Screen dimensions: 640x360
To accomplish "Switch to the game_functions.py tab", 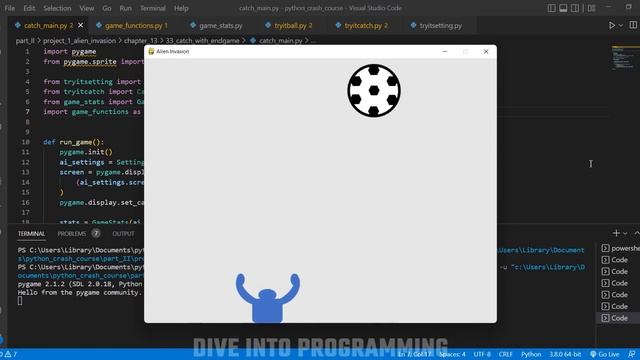I will pos(132,25).
